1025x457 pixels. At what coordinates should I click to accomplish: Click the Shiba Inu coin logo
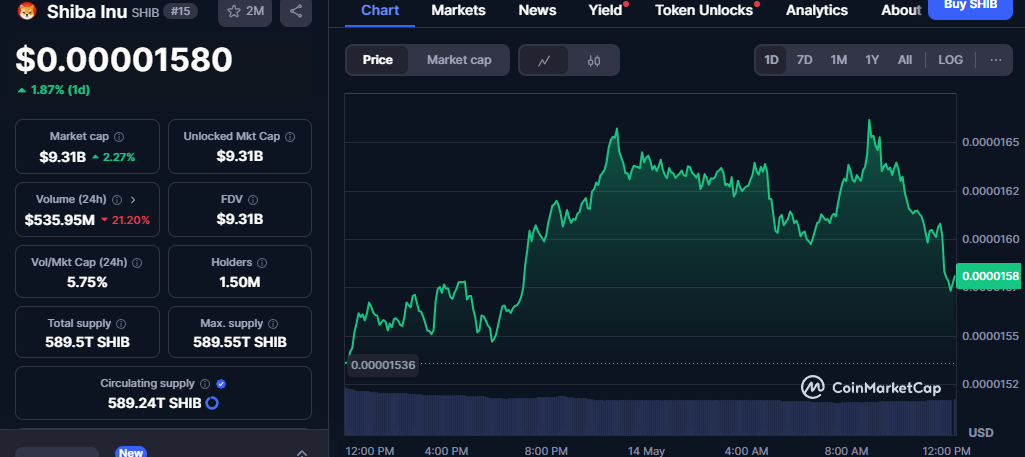(27, 11)
